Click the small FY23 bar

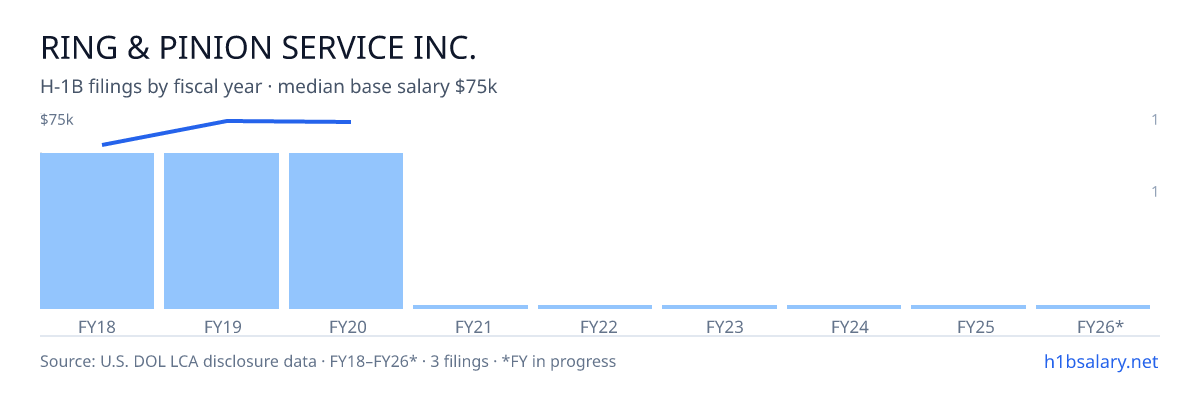[x=719, y=307]
